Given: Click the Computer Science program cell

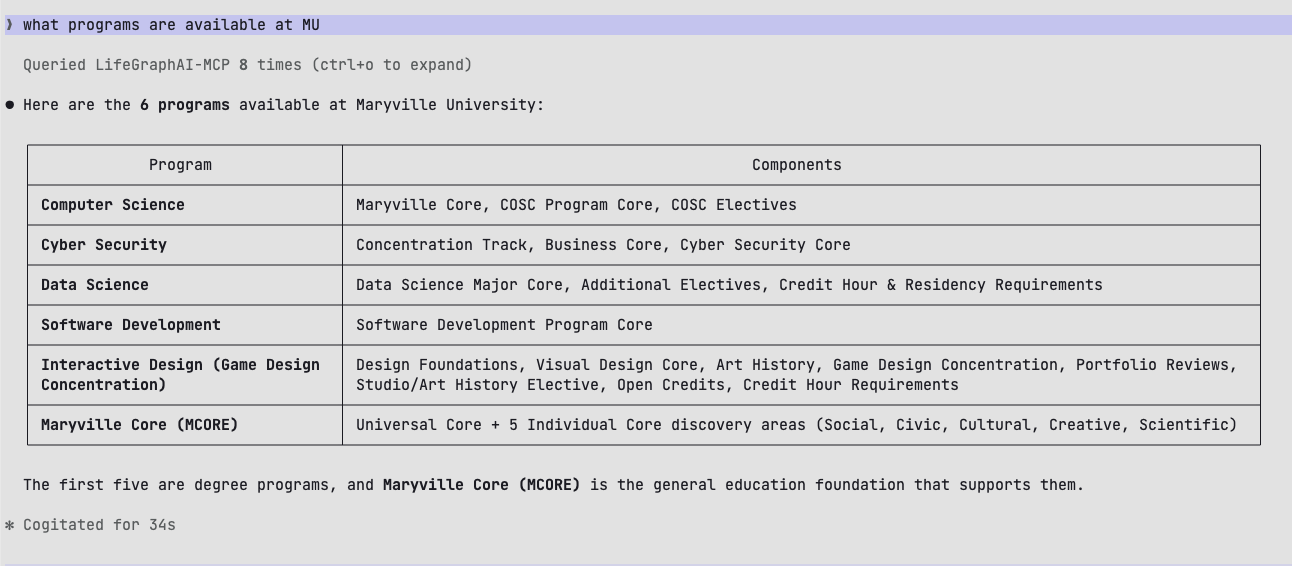Looking at the screenshot, I should [x=113, y=205].
